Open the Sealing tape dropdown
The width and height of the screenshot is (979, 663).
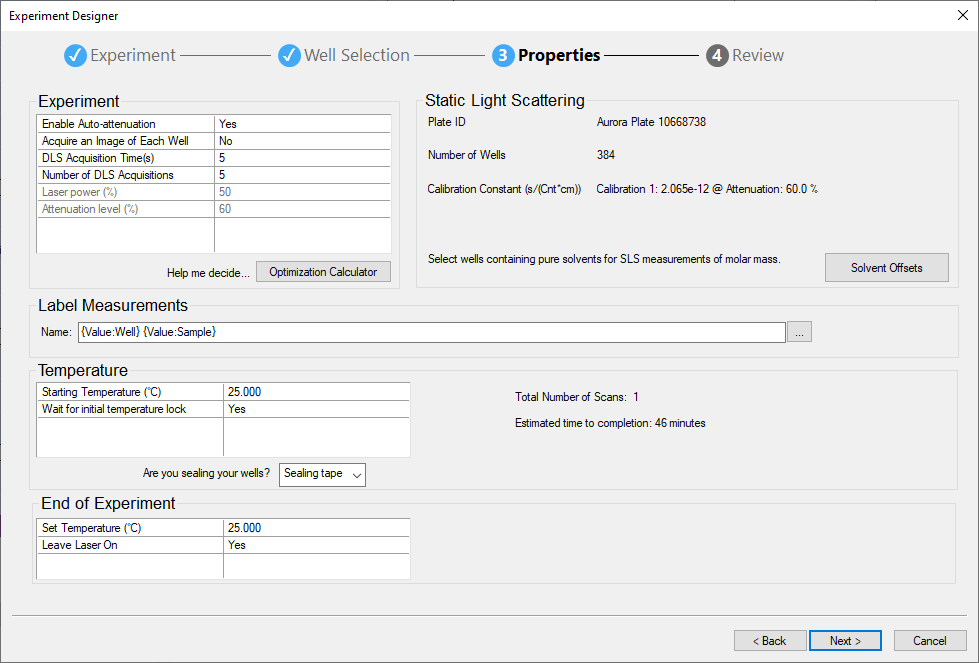click(x=322, y=474)
